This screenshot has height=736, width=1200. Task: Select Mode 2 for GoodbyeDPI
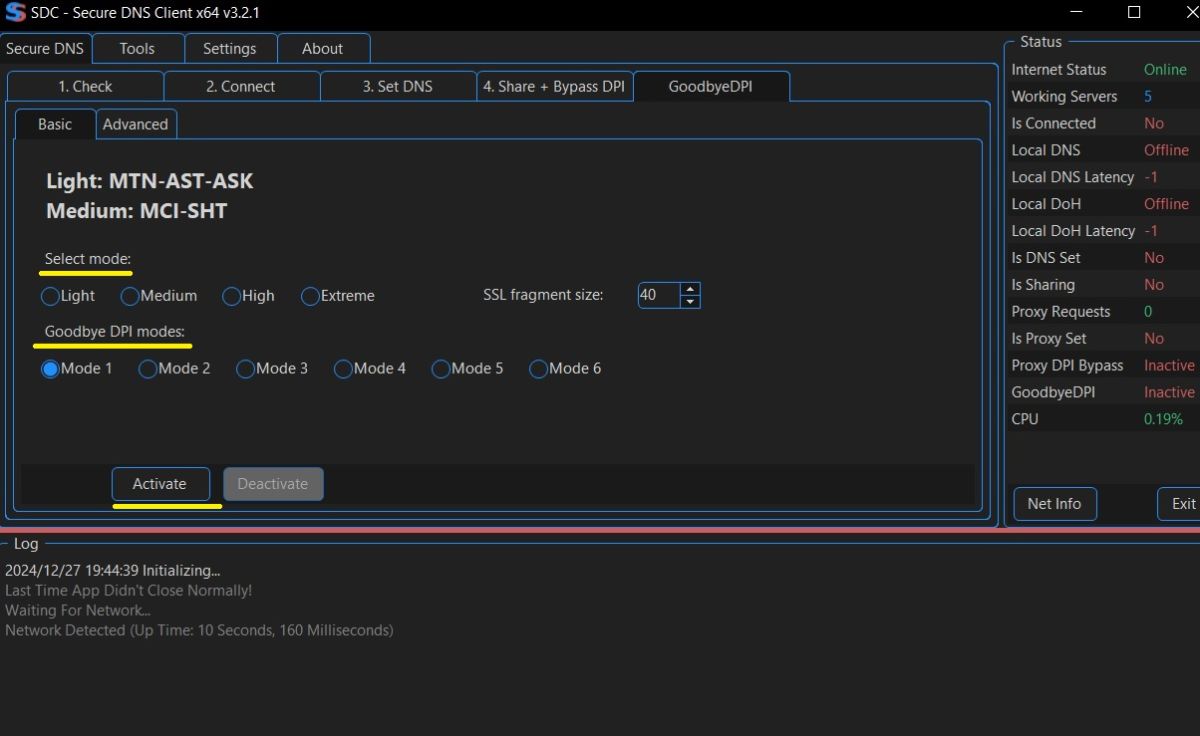pyautogui.click(x=148, y=369)
